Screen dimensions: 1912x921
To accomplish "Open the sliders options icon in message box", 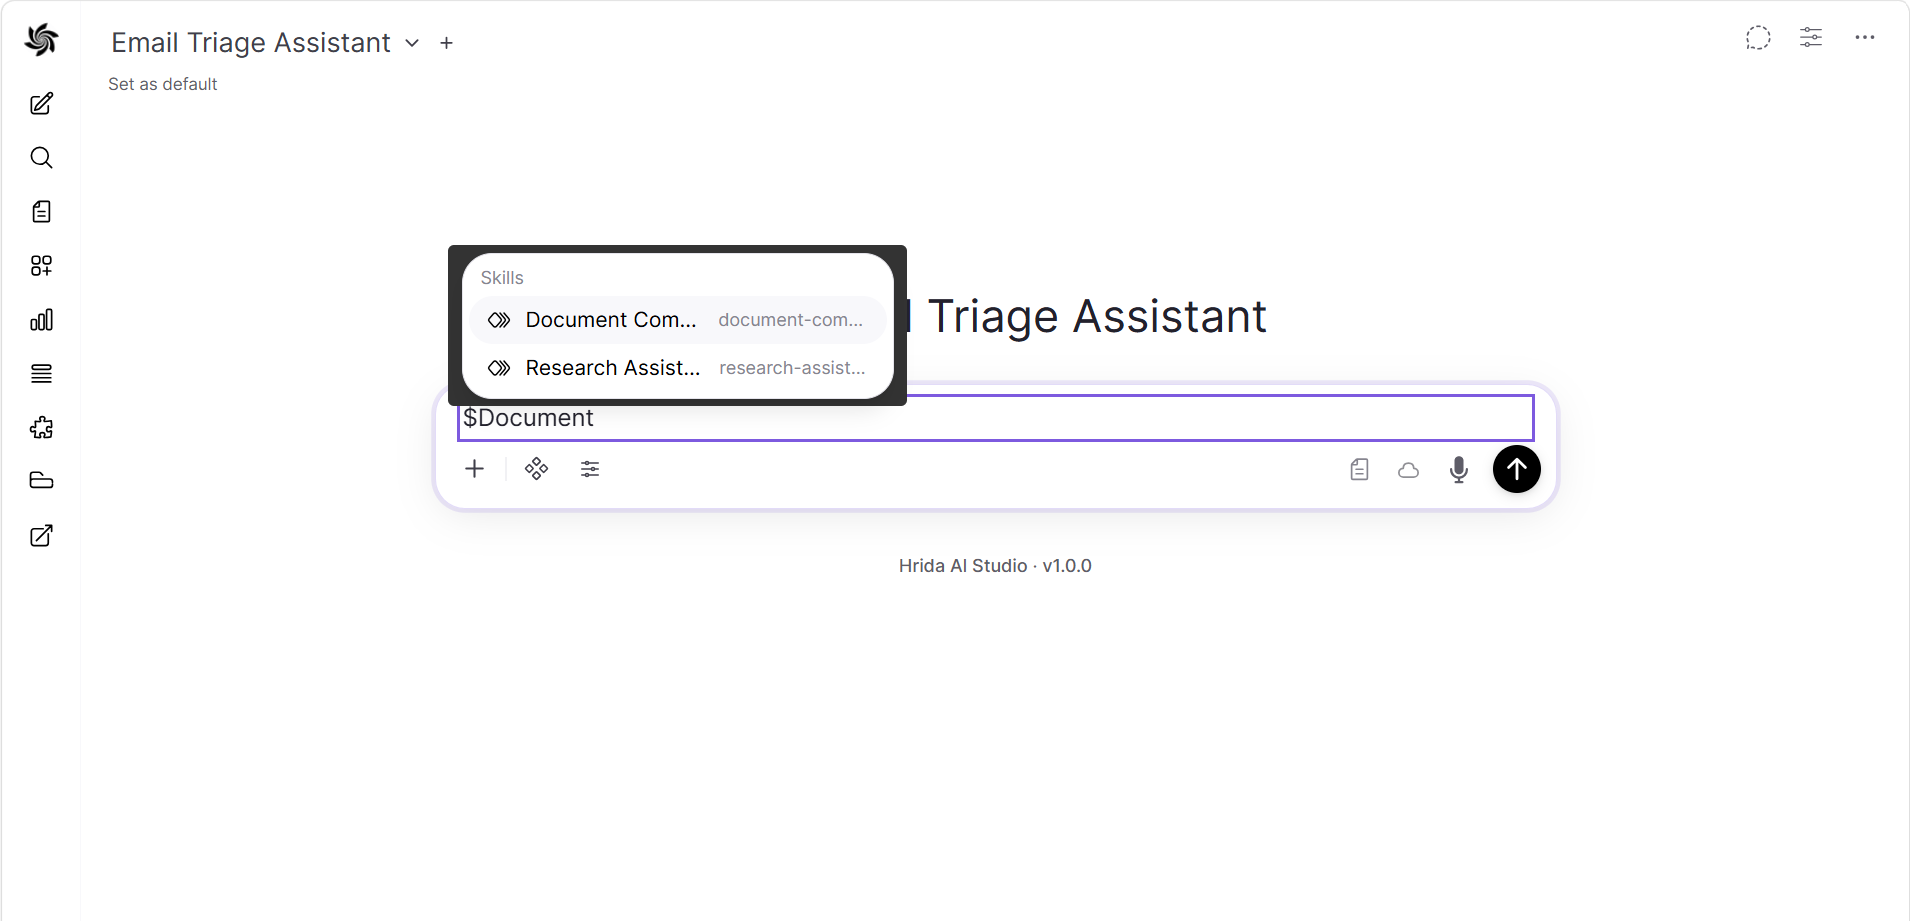I will (x=590, y=469).
